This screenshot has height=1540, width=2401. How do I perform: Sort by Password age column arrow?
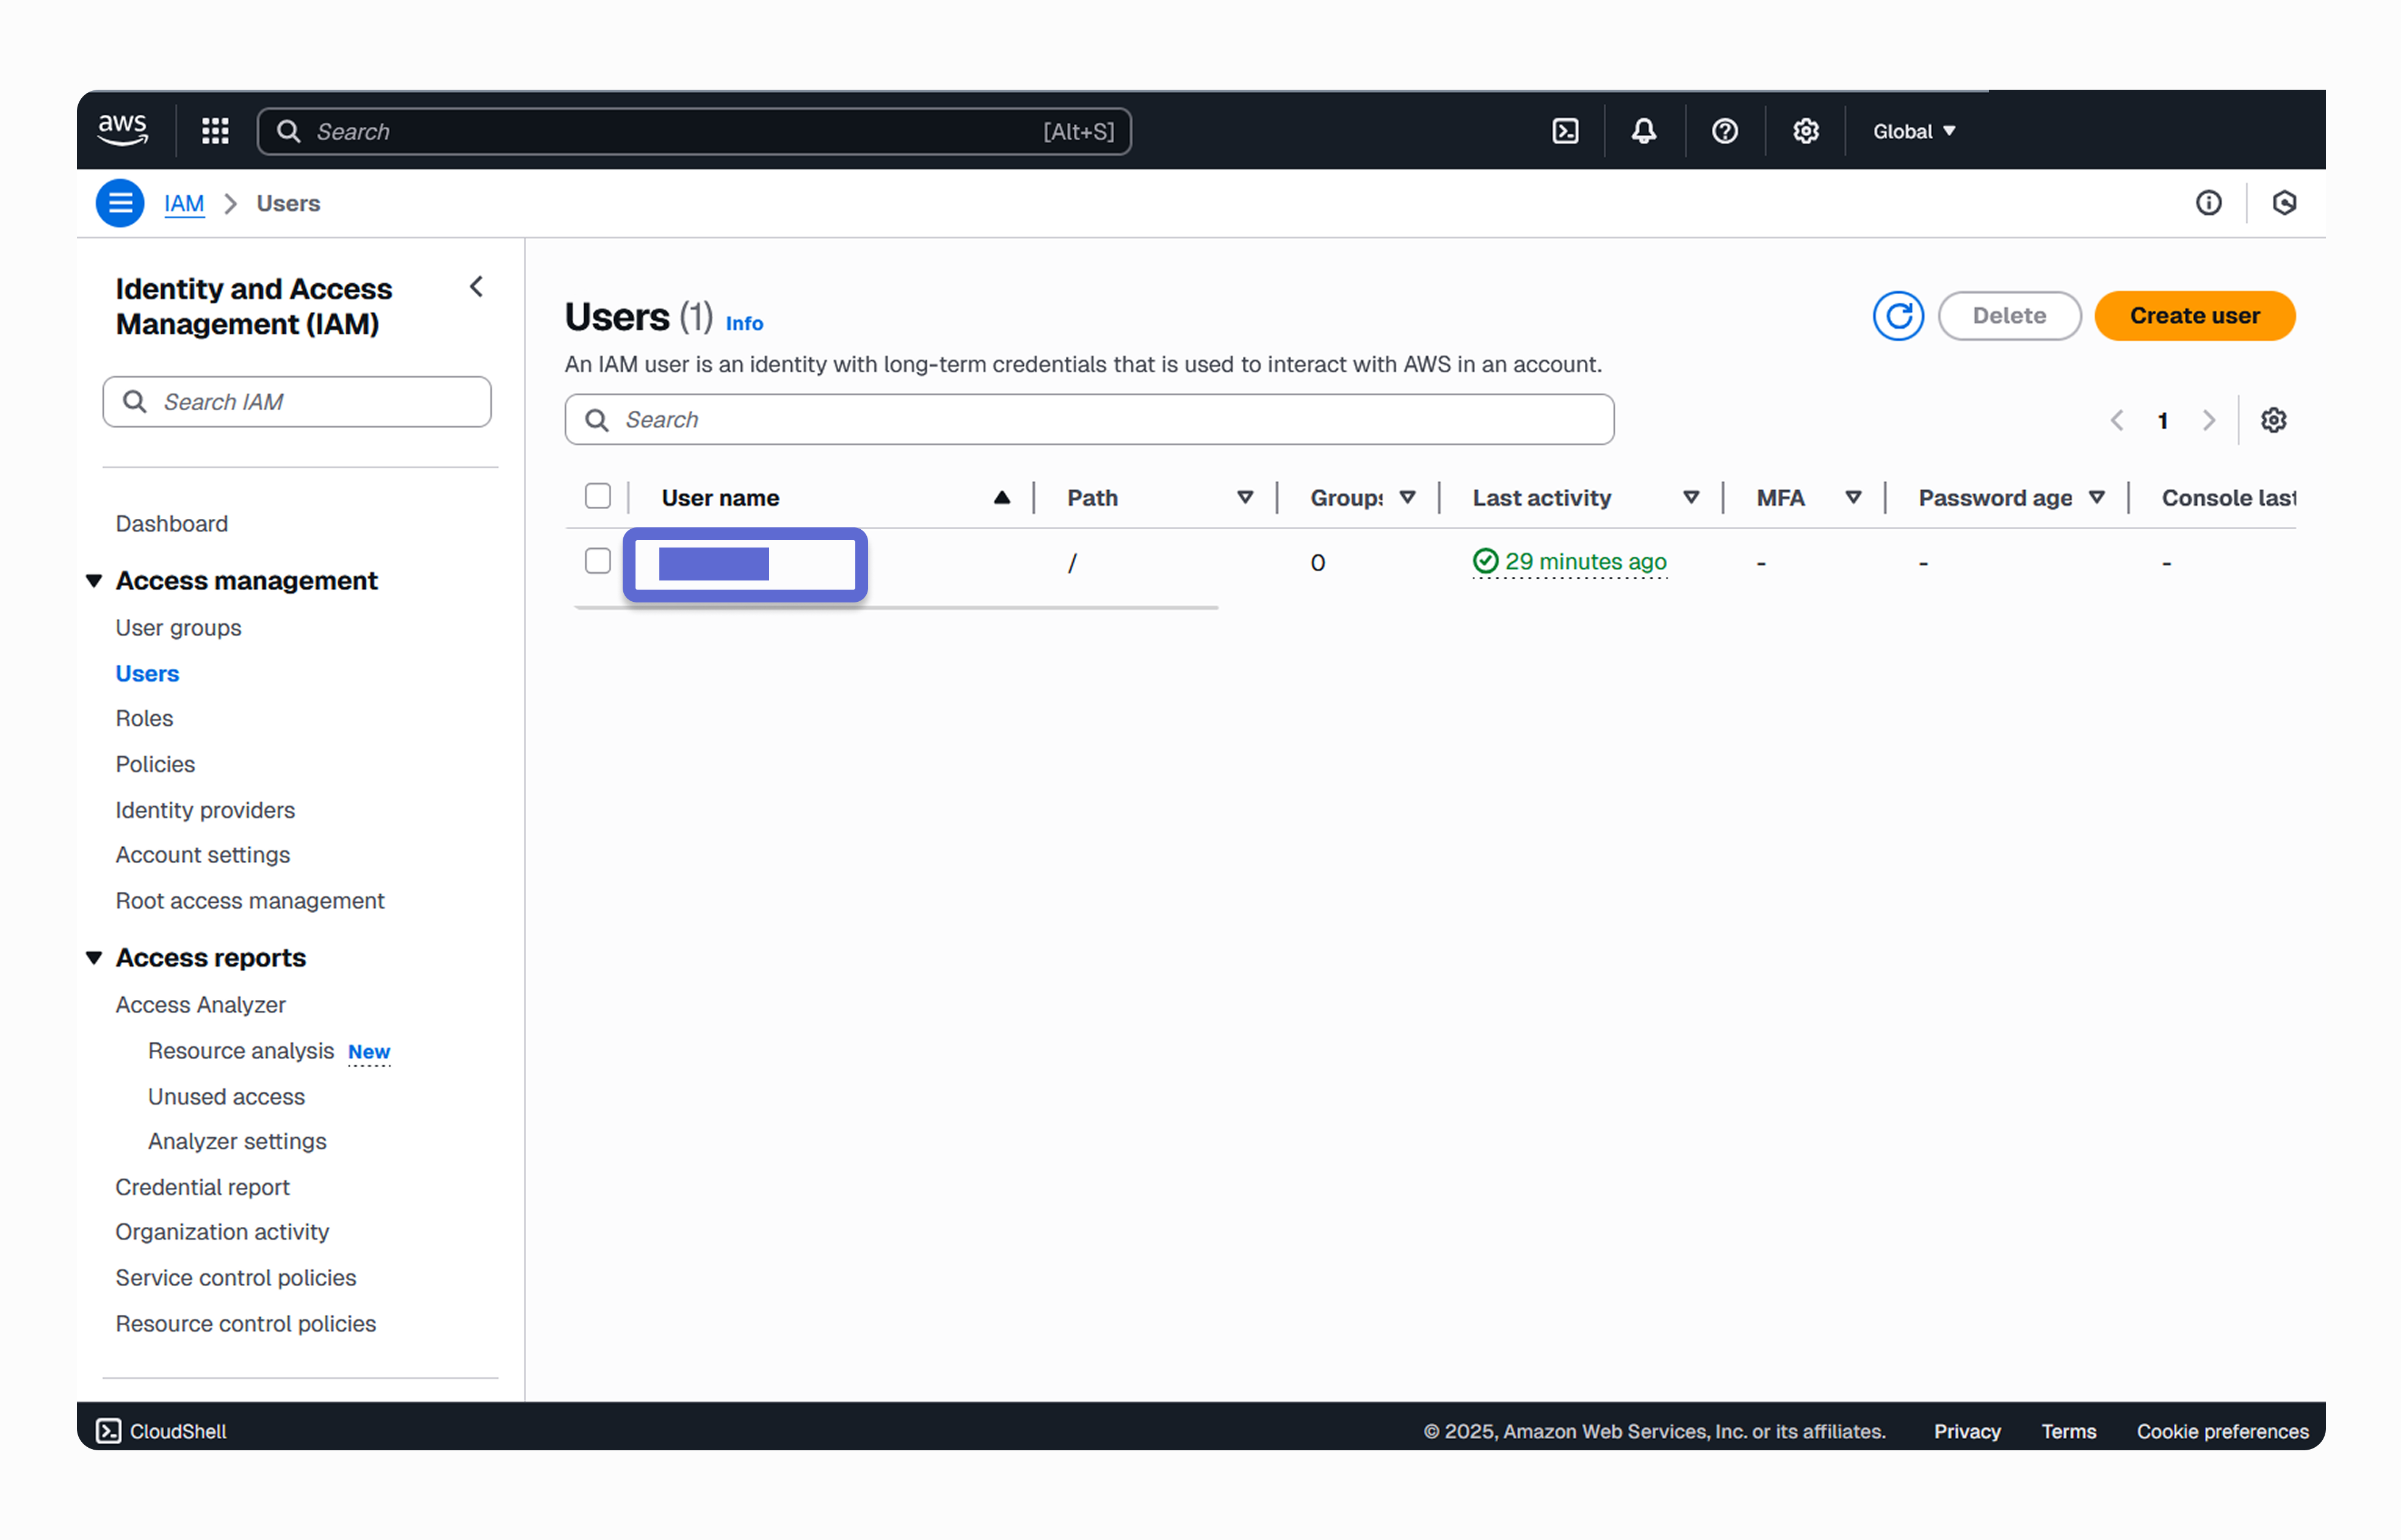[x=2097, y=498]
